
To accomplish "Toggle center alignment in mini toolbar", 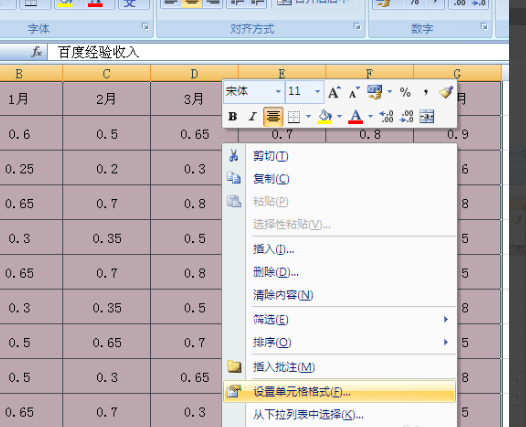I will (273, 117).
